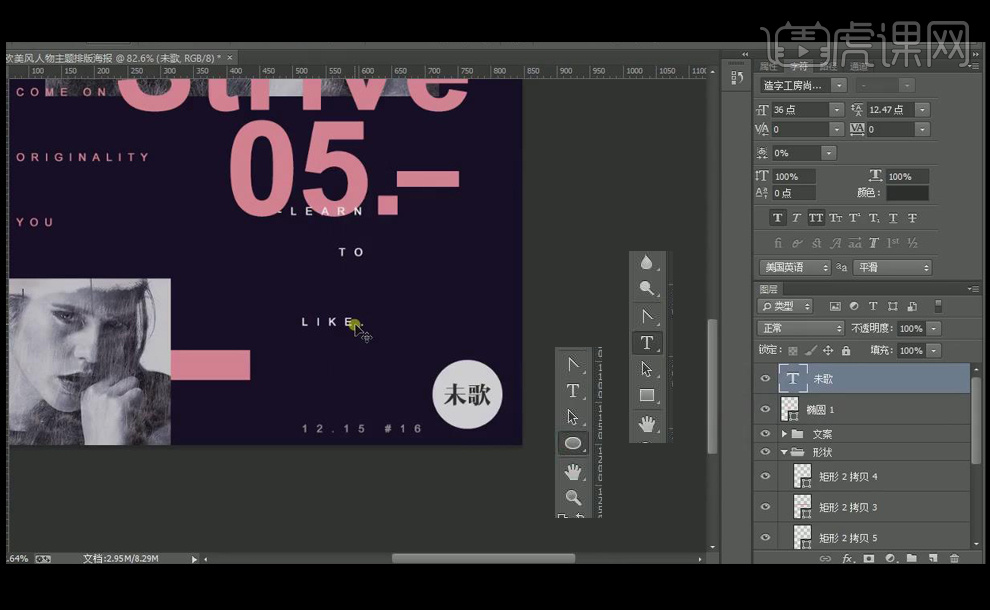Collapse the 形状 layer group

(x=784, y=452)
